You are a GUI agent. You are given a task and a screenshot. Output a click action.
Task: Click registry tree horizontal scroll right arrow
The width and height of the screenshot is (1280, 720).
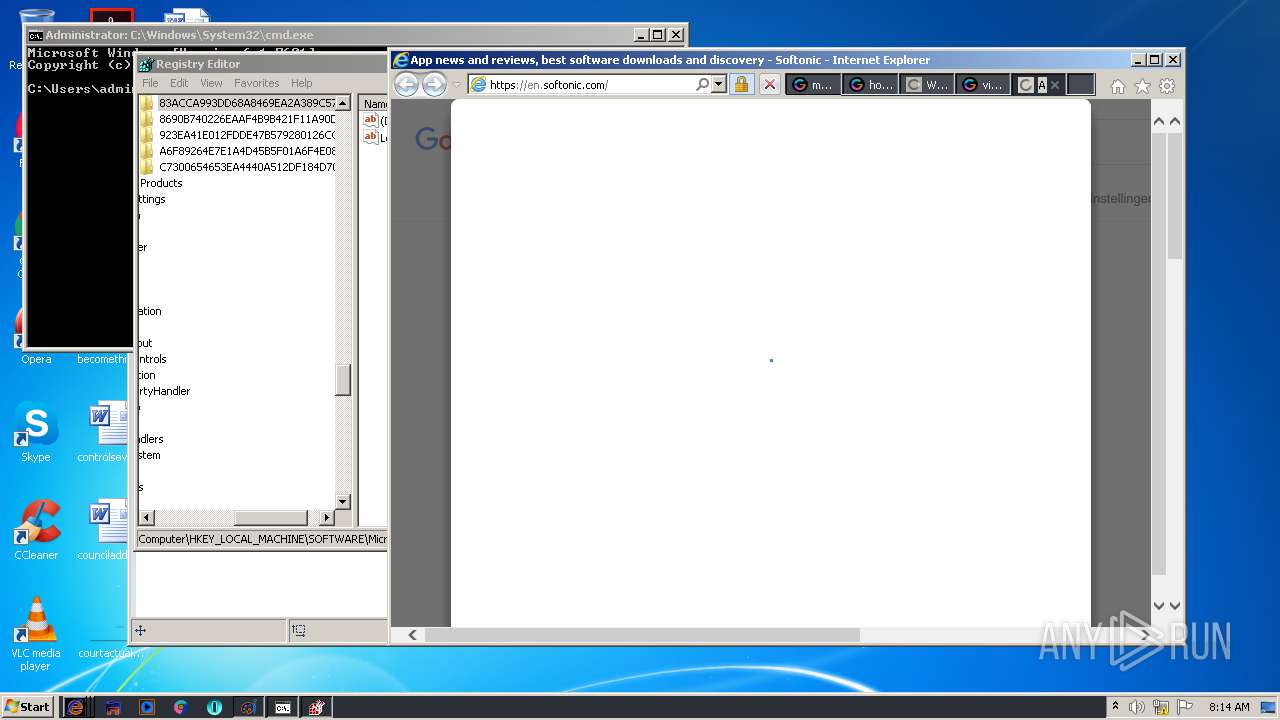327,517
